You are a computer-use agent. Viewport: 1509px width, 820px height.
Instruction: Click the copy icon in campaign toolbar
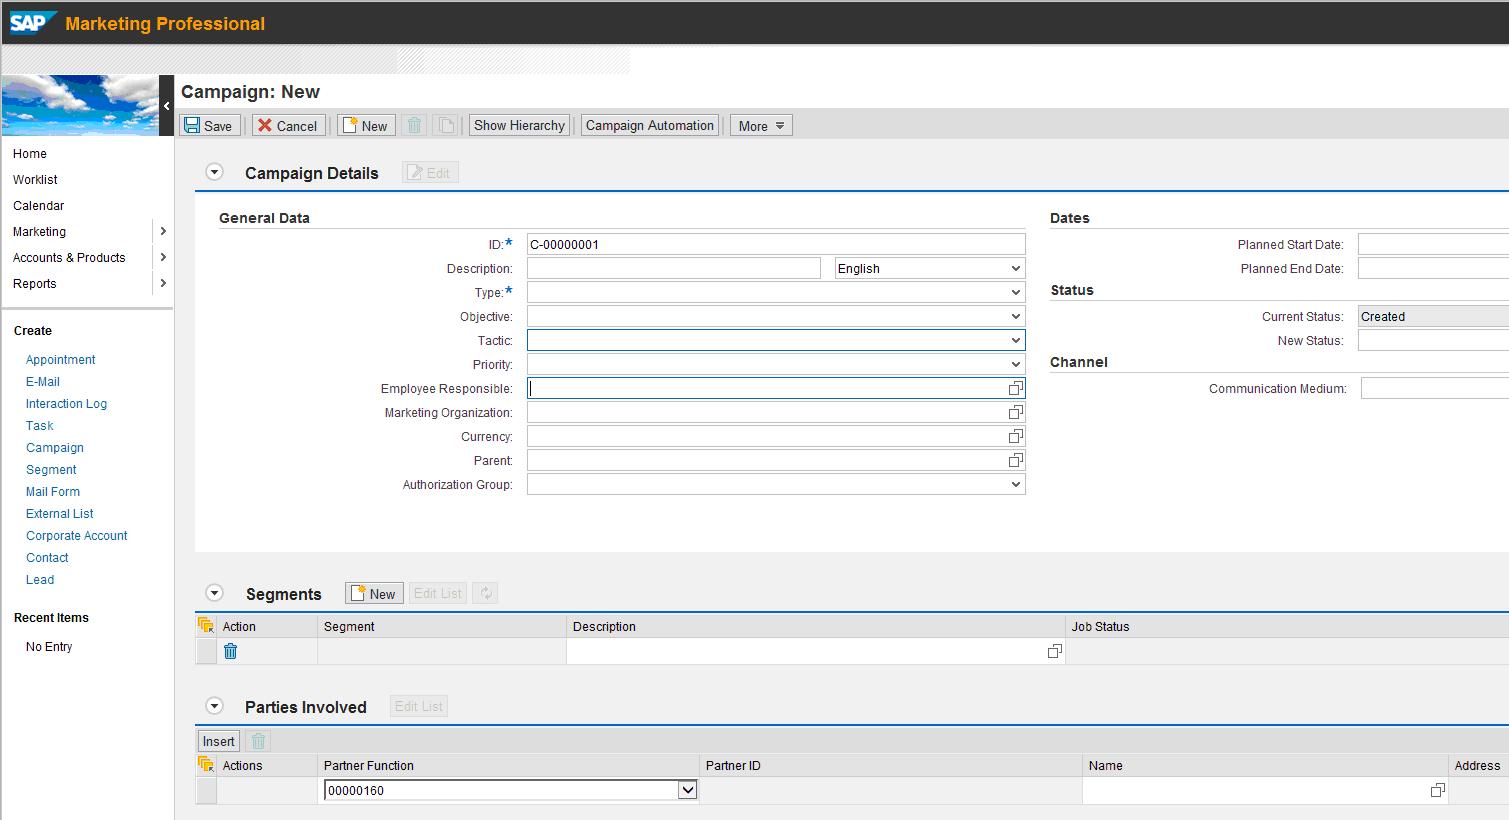(x=446, y=125)
